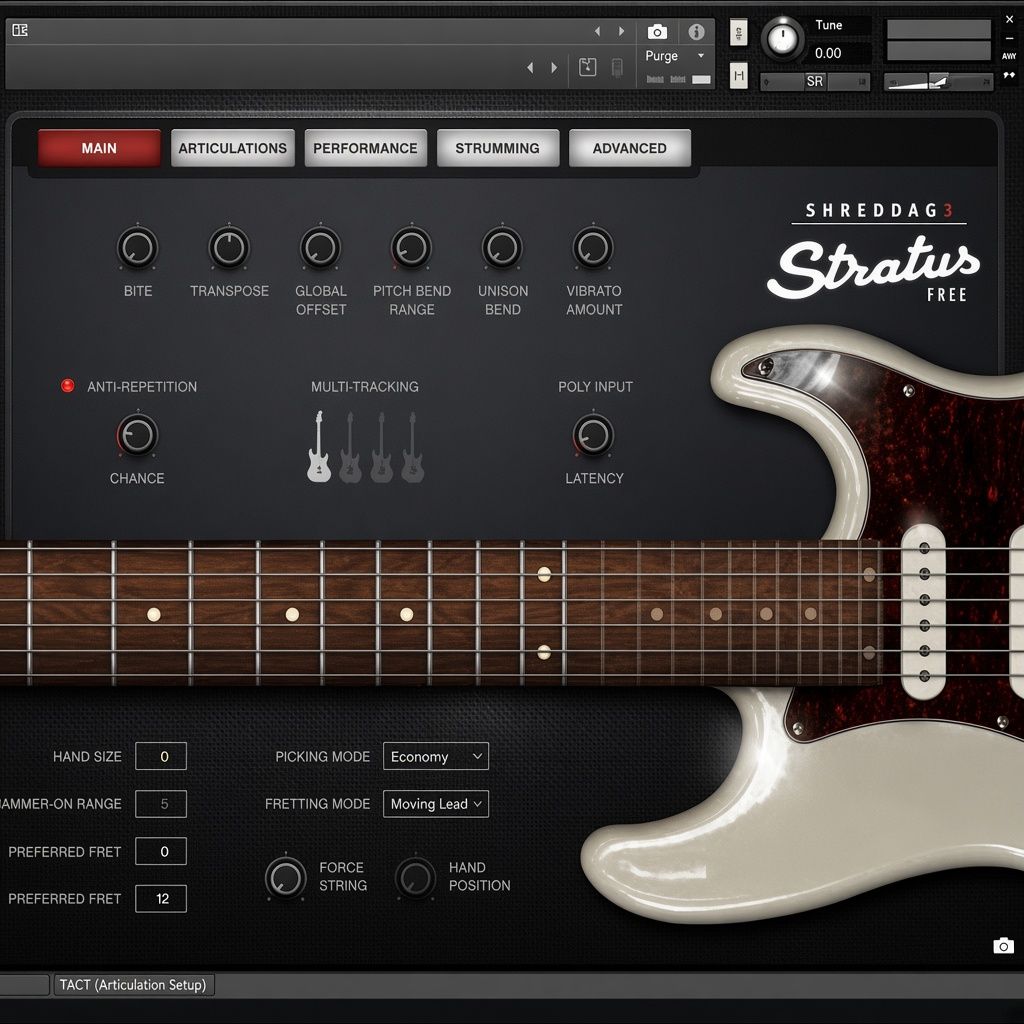Click the camera icon at the bottom right
Viewport: 1024px width, 1024px height.
[x=1003, y=946]
